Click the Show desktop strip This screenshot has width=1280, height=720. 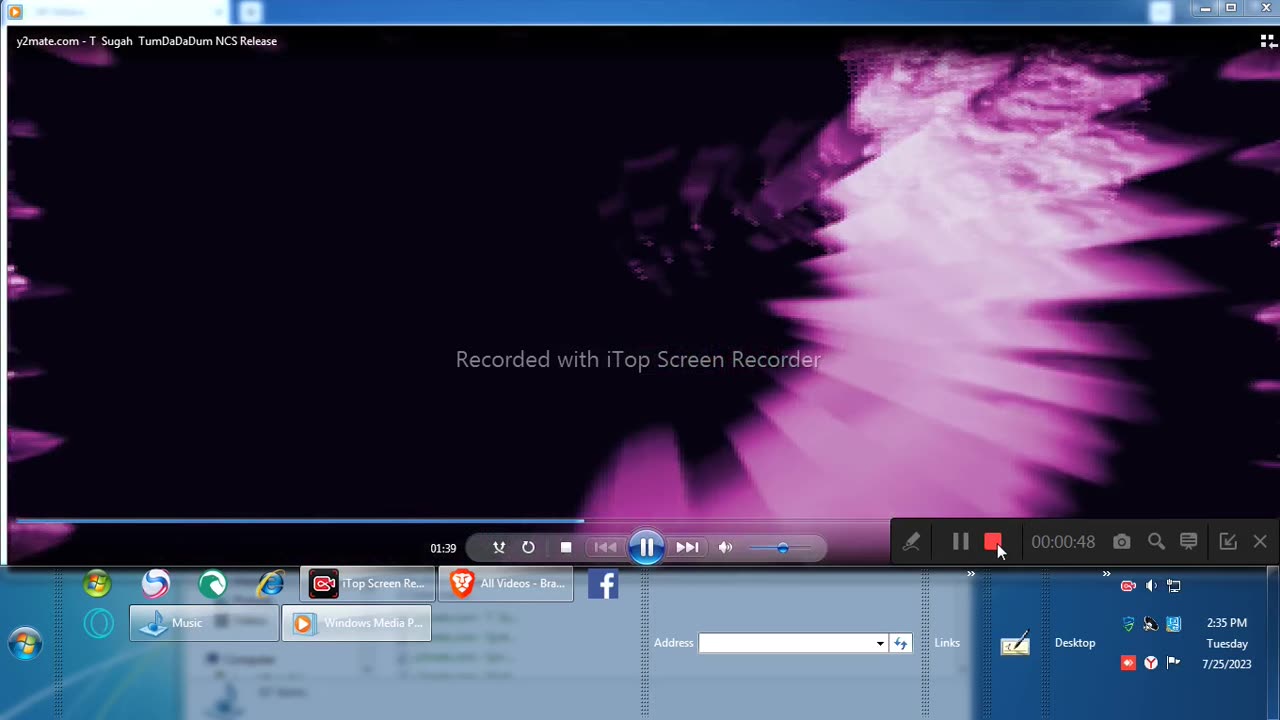1274,643
